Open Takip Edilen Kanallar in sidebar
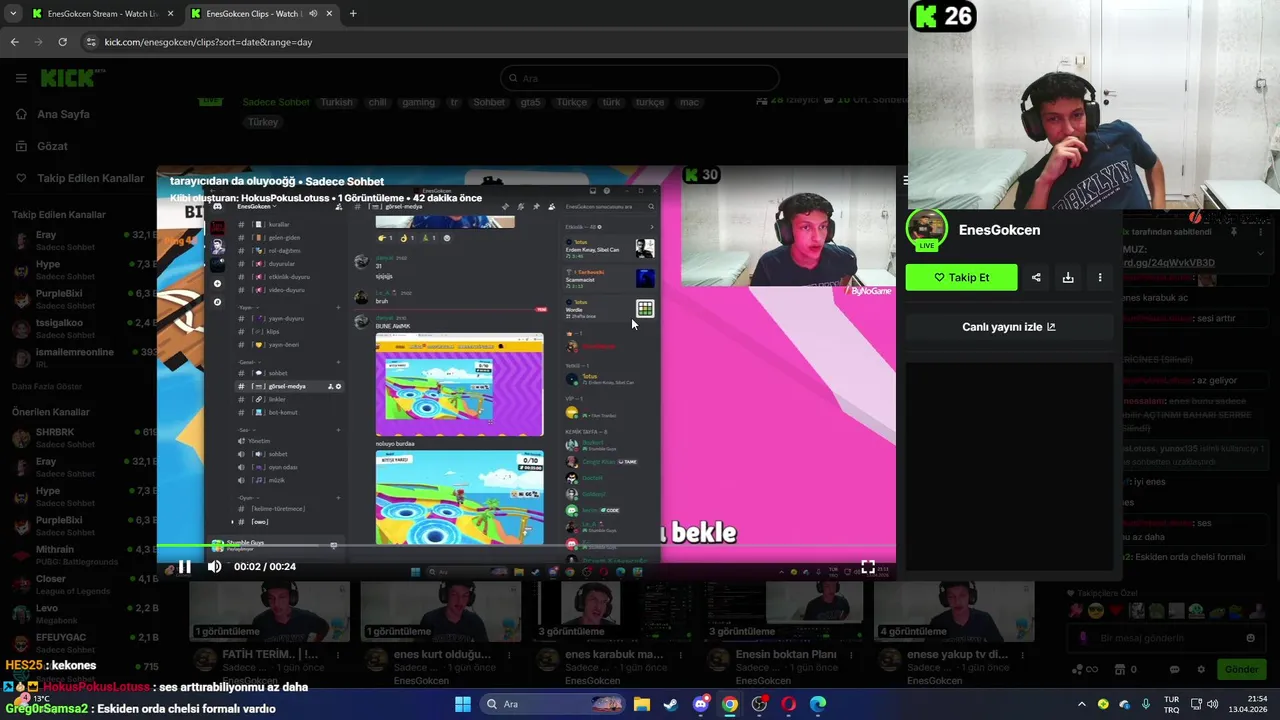 [x=90, y=178]
